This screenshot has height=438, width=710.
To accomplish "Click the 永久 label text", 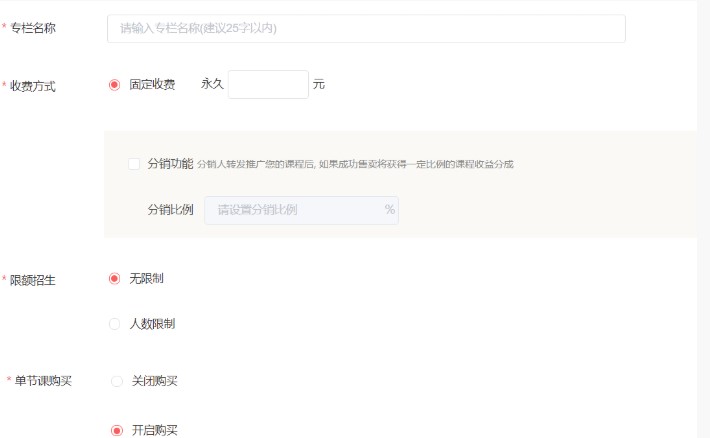I will 212,84.
